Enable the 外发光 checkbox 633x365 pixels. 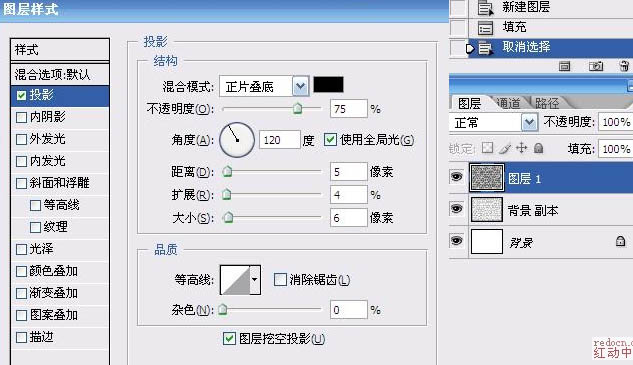(21, 139)
